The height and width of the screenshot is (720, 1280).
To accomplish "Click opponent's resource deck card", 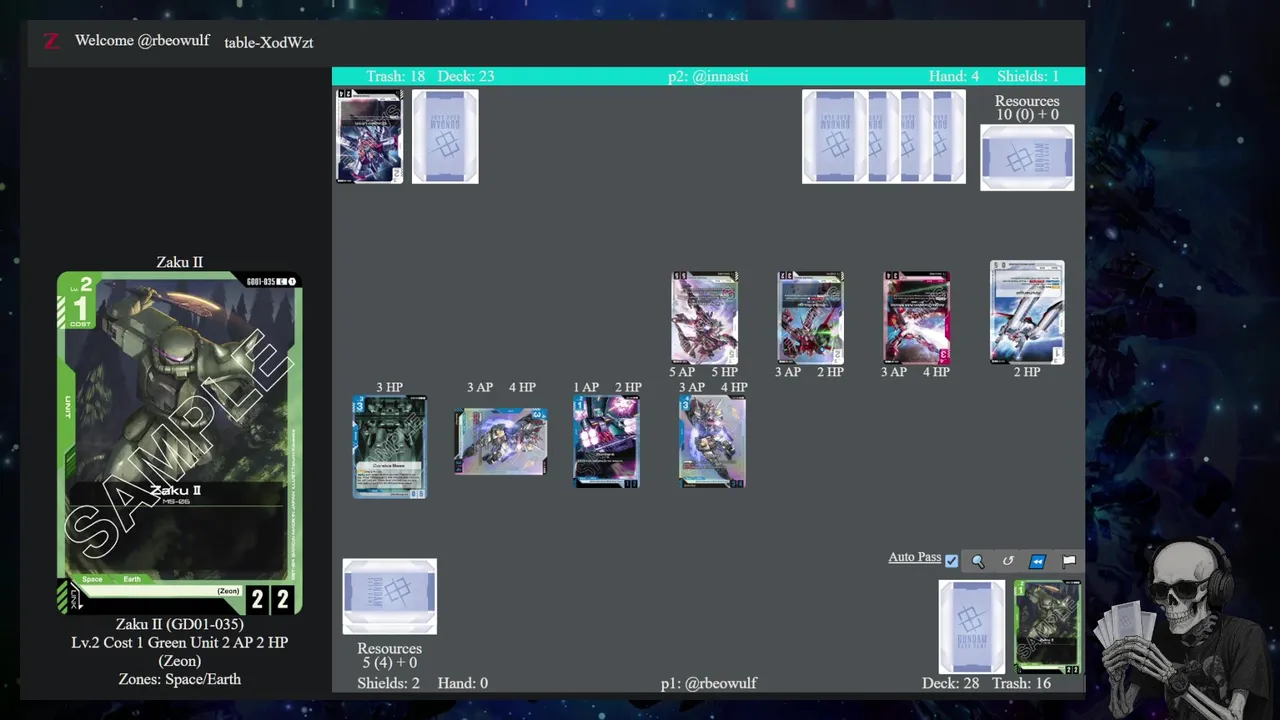I will click(x=1027, y=157).
